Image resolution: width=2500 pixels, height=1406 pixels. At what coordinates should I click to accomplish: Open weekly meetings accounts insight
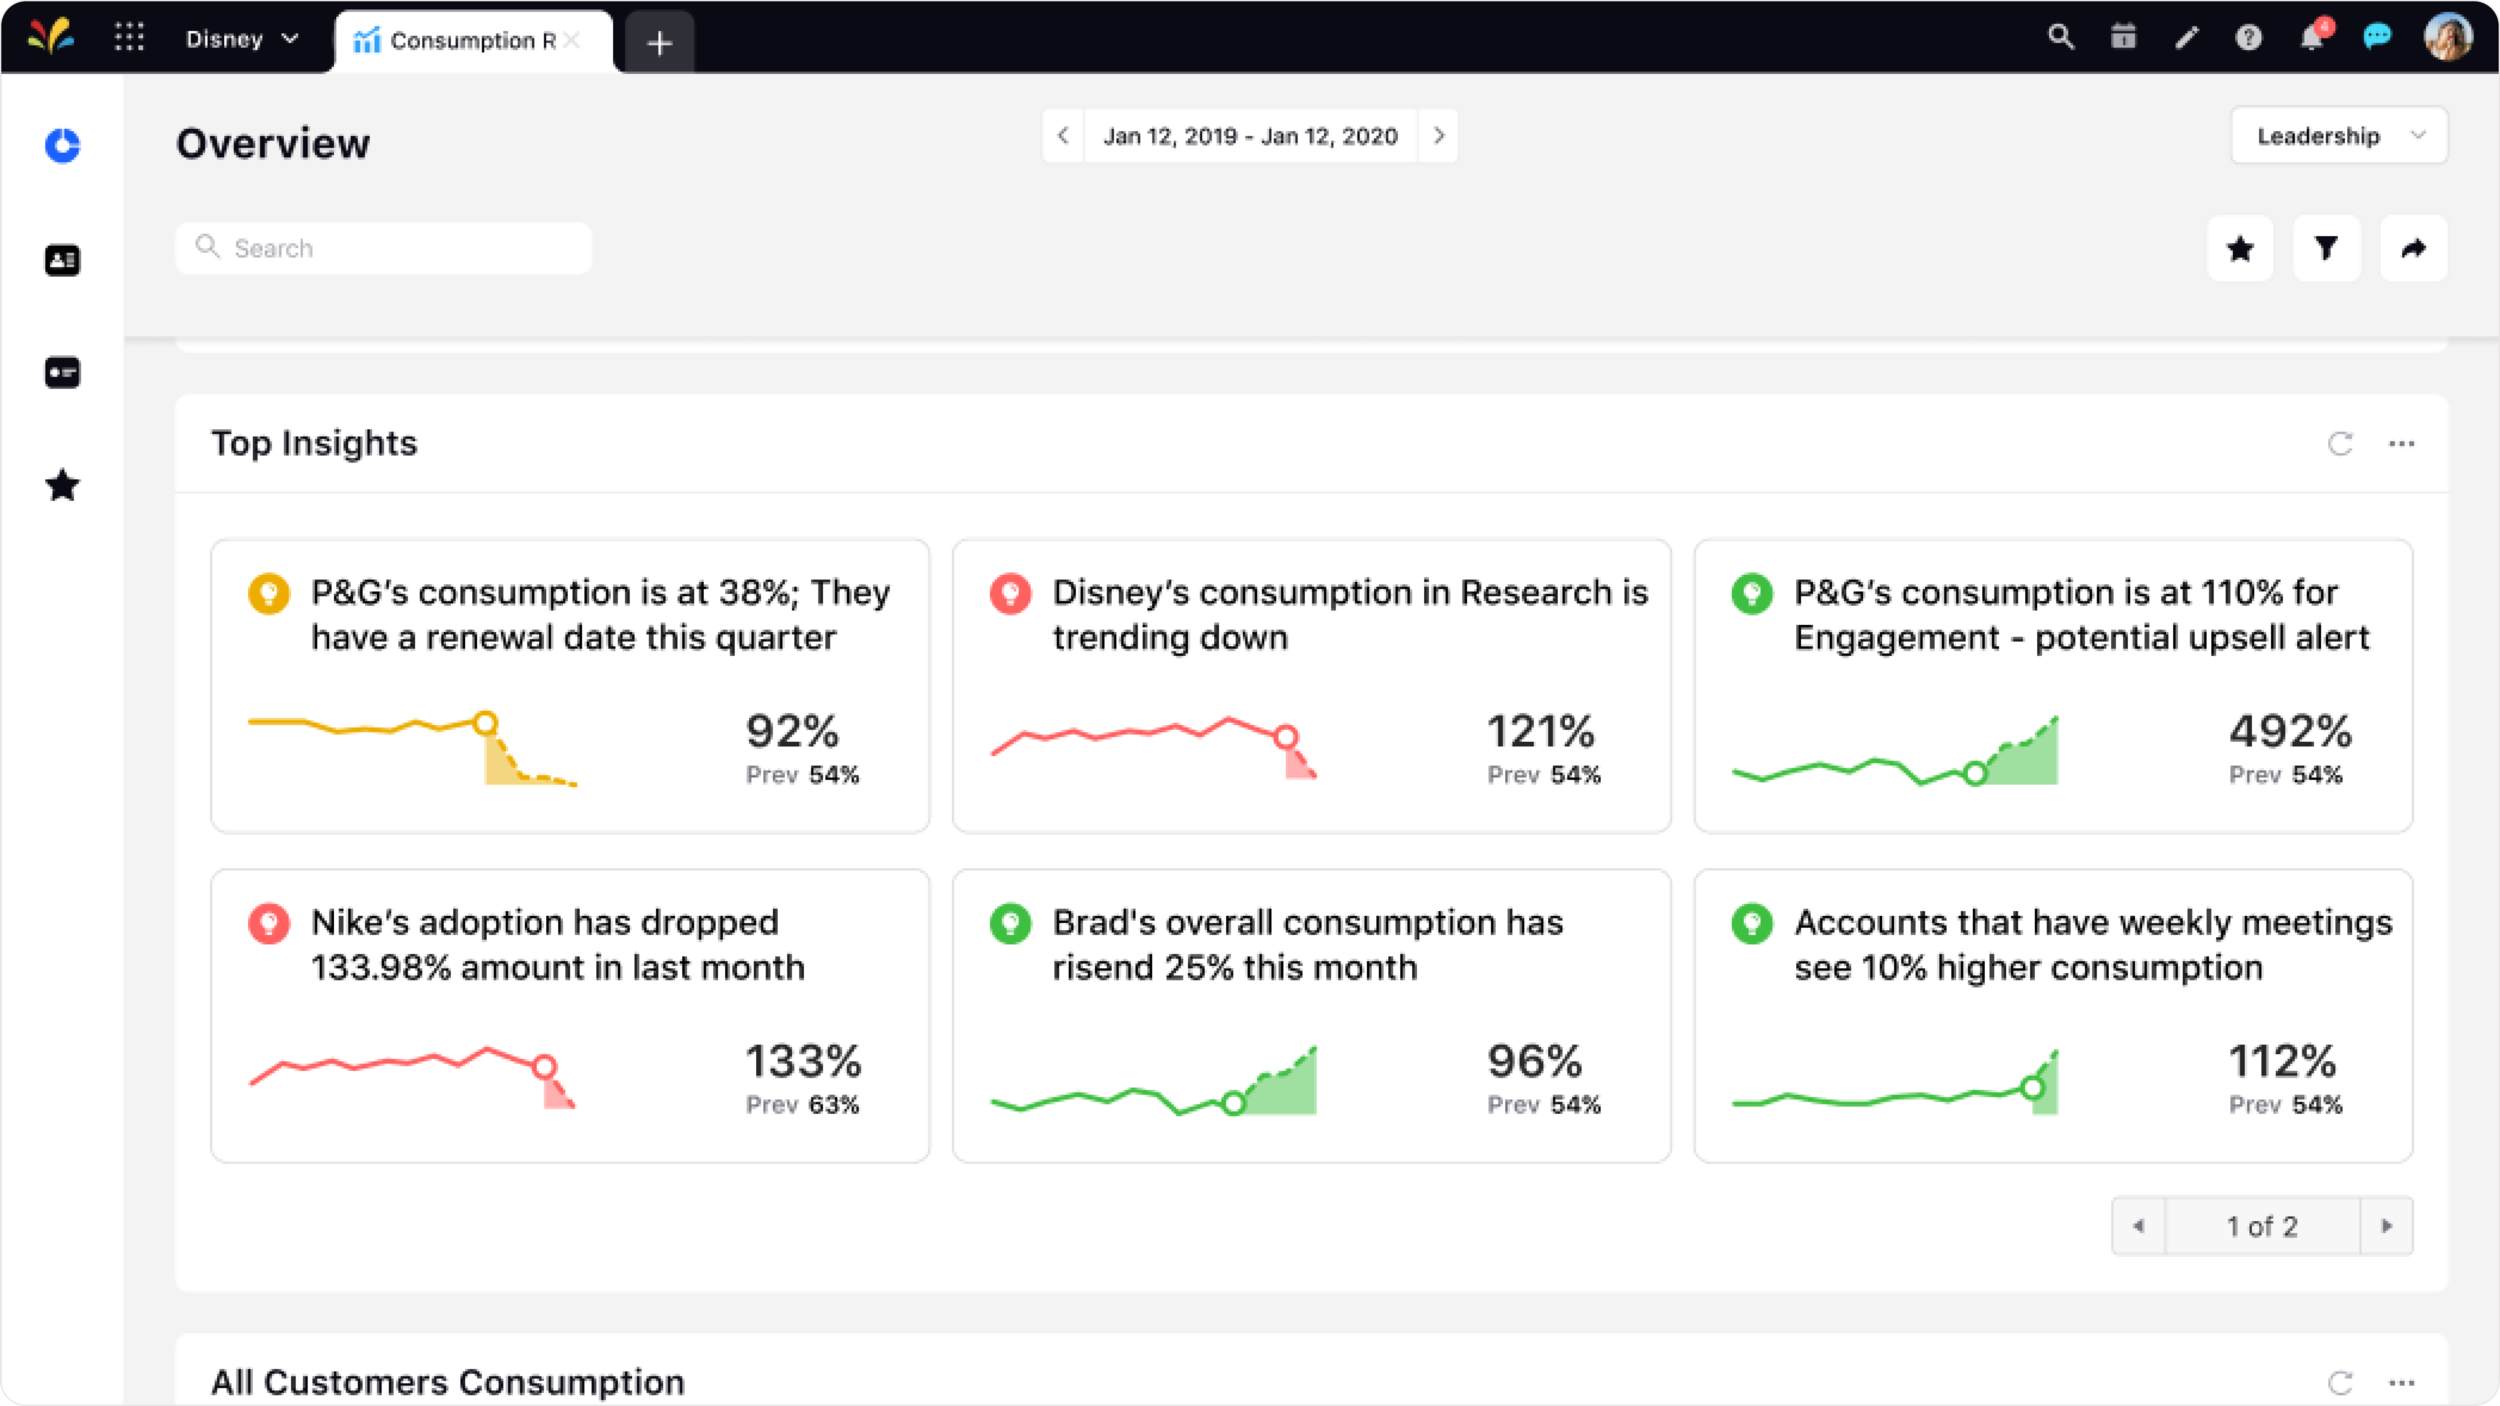point(2053,1016)
